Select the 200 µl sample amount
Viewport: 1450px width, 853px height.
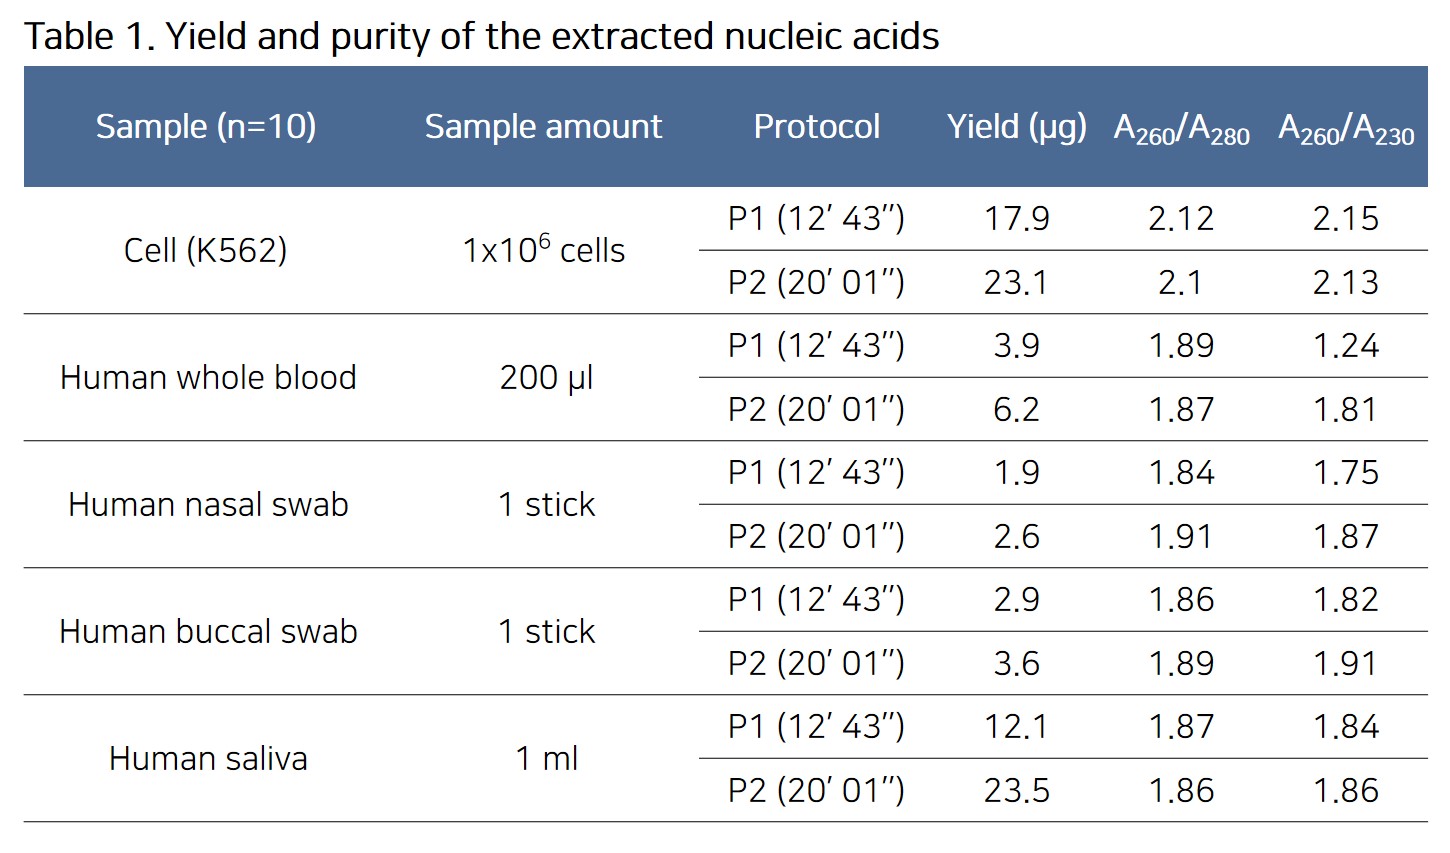(546, 377)
